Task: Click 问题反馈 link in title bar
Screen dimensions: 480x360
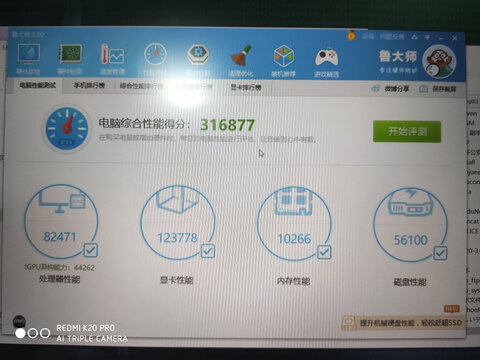Action: (392, 37)
